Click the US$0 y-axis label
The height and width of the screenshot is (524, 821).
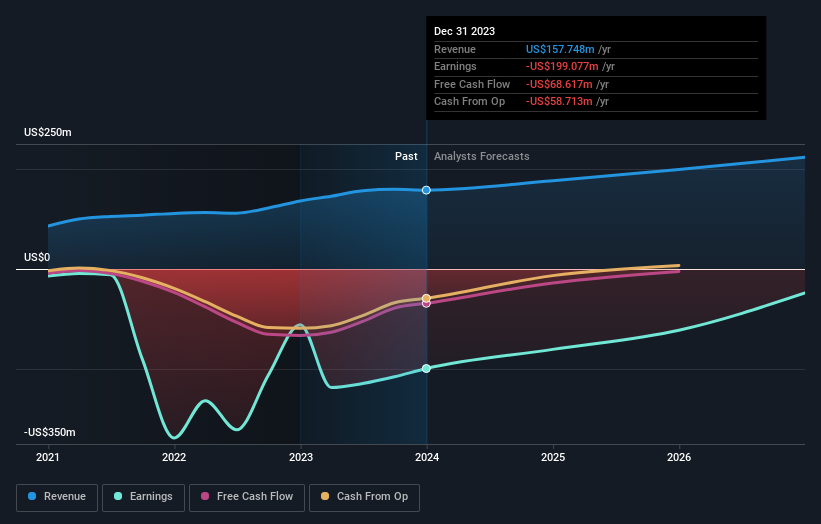tap(37, 257)
